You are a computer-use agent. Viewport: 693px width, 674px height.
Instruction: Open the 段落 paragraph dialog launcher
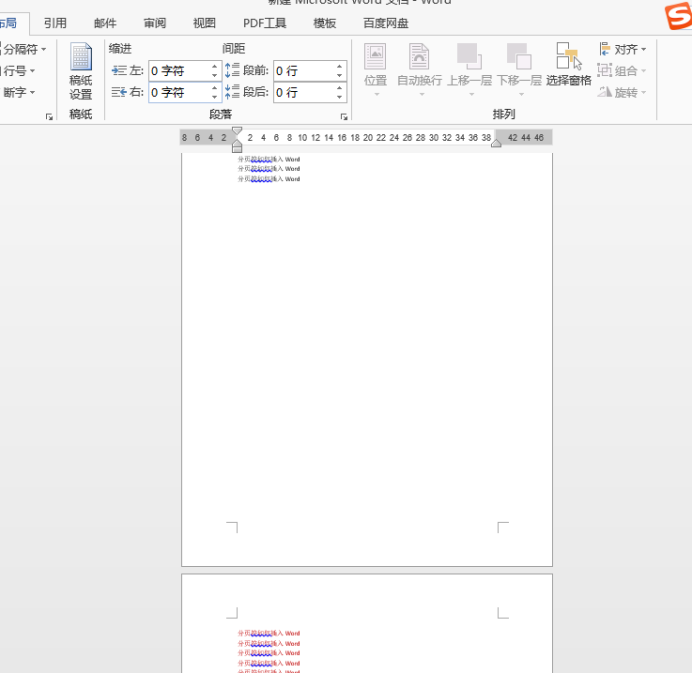[344, 117]
